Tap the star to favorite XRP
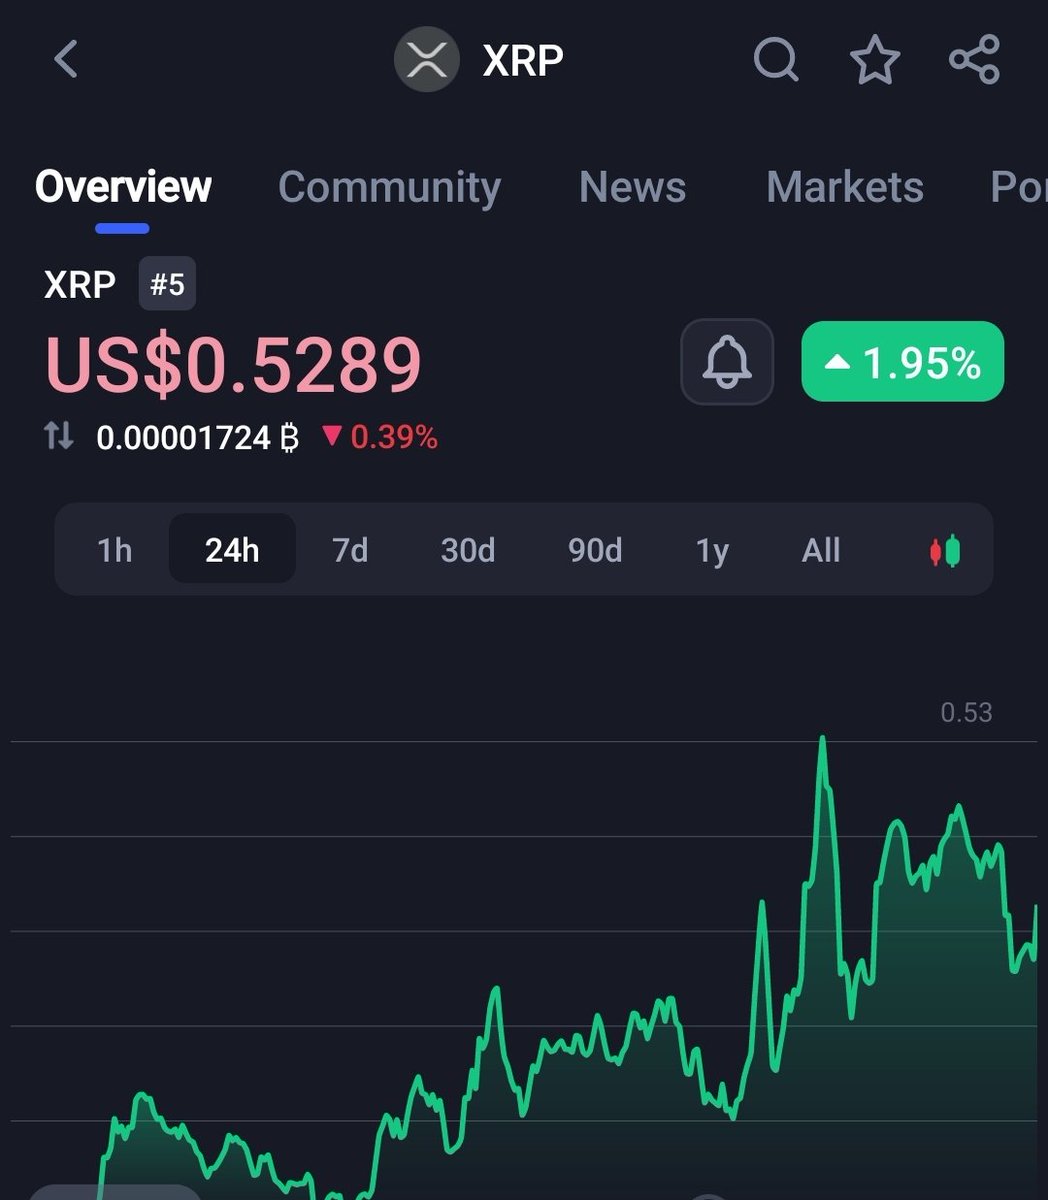The width and height of the screenshot is (1048, 1200). (x=875, y=61)
